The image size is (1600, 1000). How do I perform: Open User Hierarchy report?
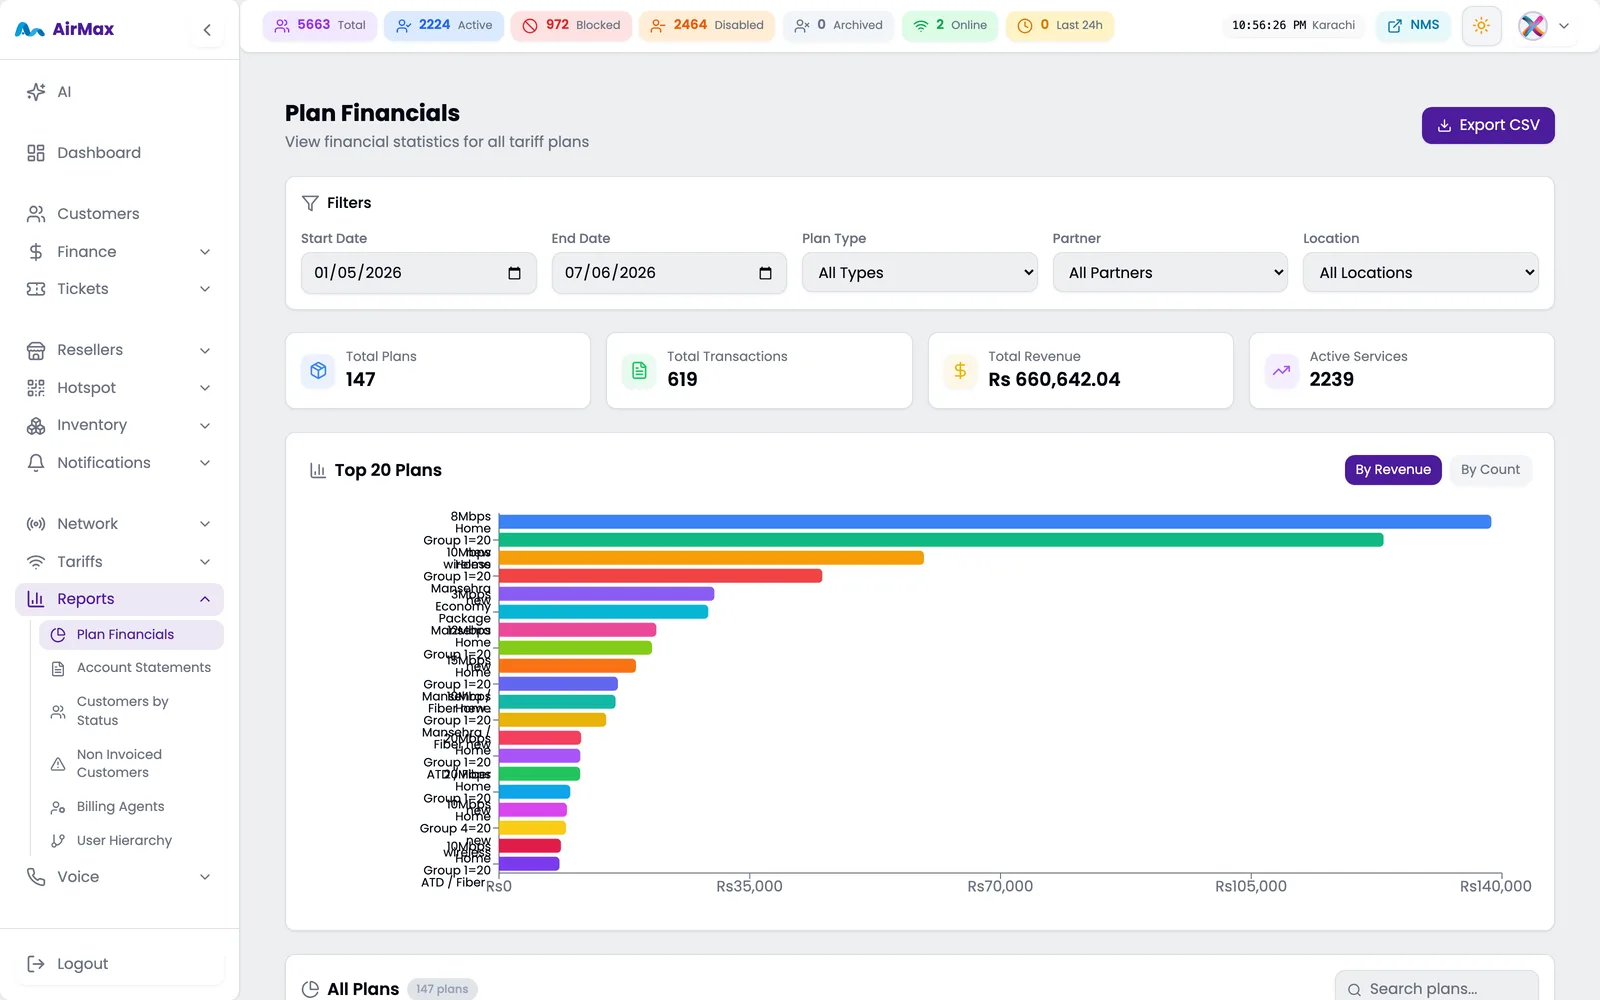click(x=131, y=841)
